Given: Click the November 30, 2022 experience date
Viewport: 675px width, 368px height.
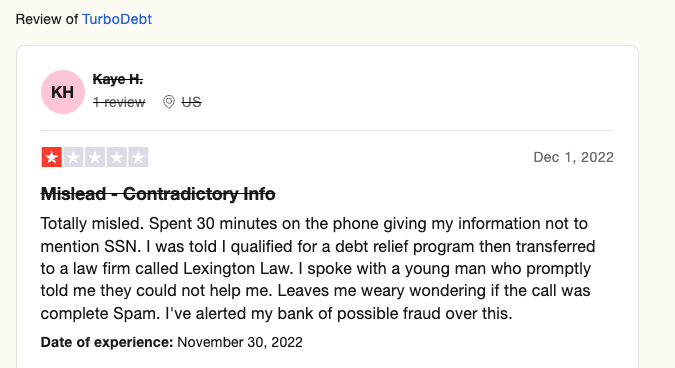Looking at the screenshot, I should coord(240,342).
